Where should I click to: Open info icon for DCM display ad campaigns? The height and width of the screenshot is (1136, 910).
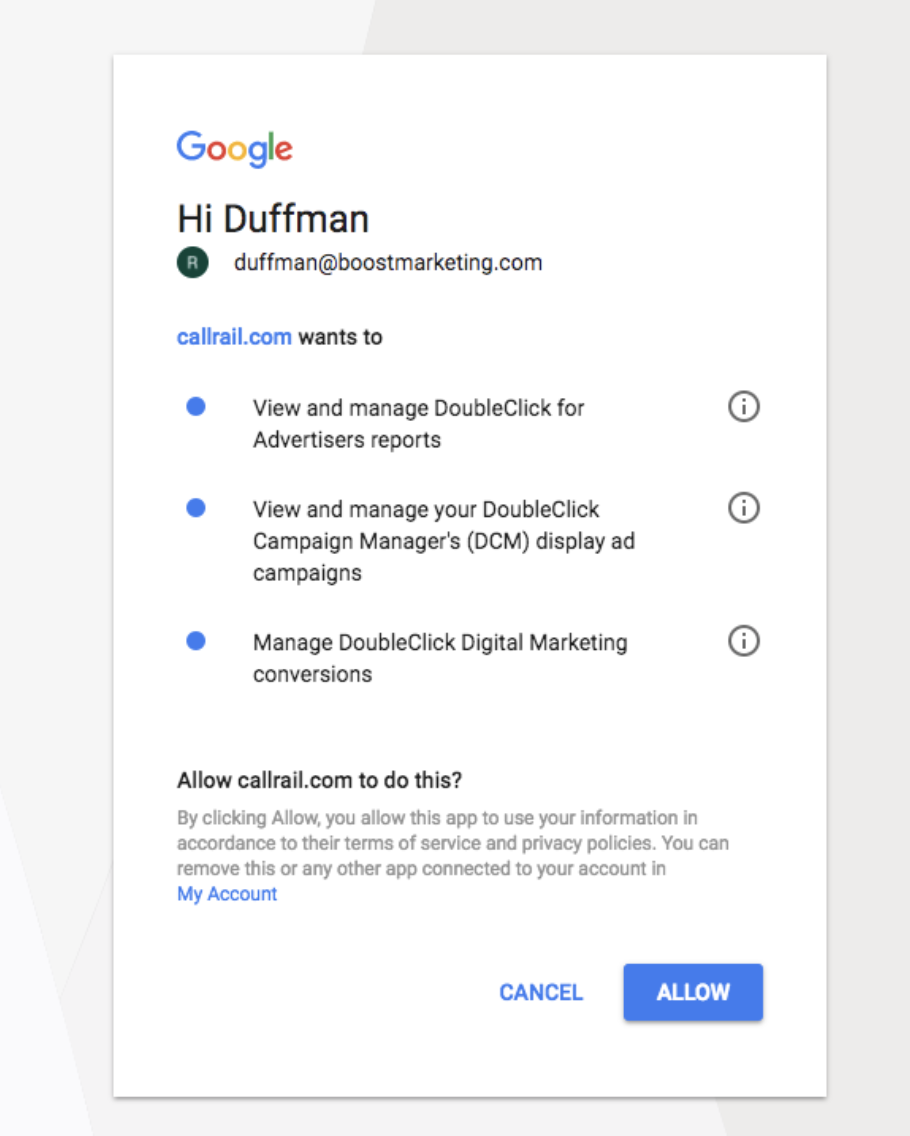[743, 508]
